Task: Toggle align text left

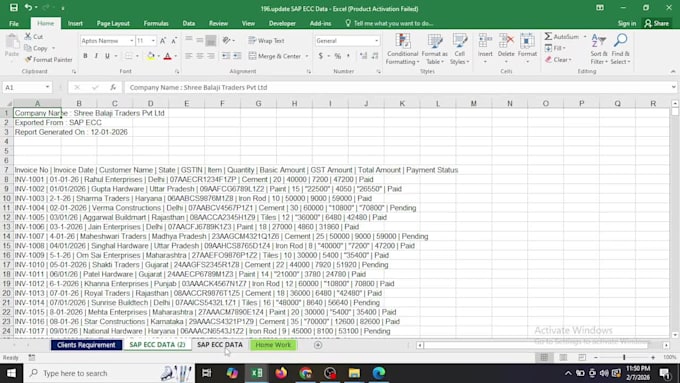Action: pyautogui.click(x=189, y=56)
